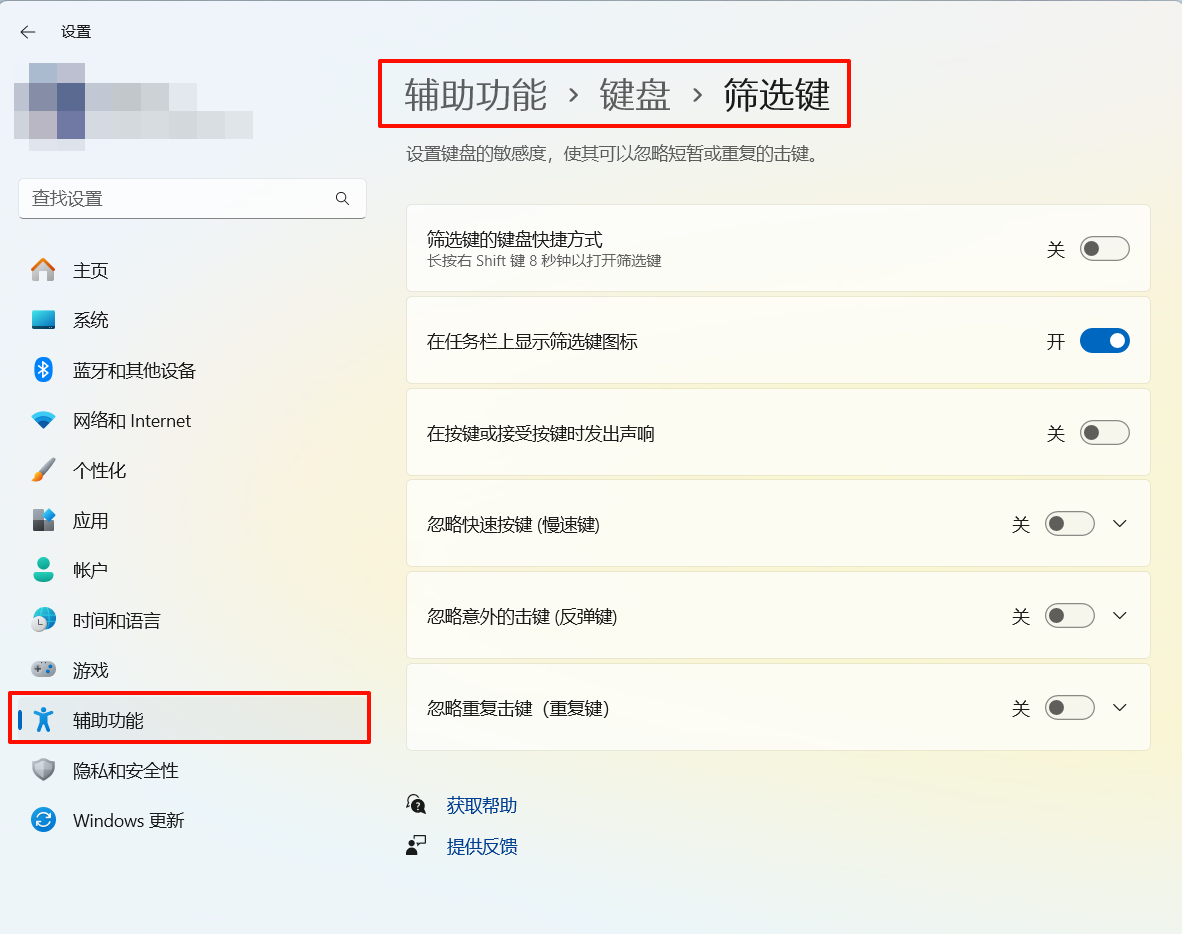Go to 辅助功能 breadcrumb
The width and height of the screenshot is (1182, 934).
476,95
